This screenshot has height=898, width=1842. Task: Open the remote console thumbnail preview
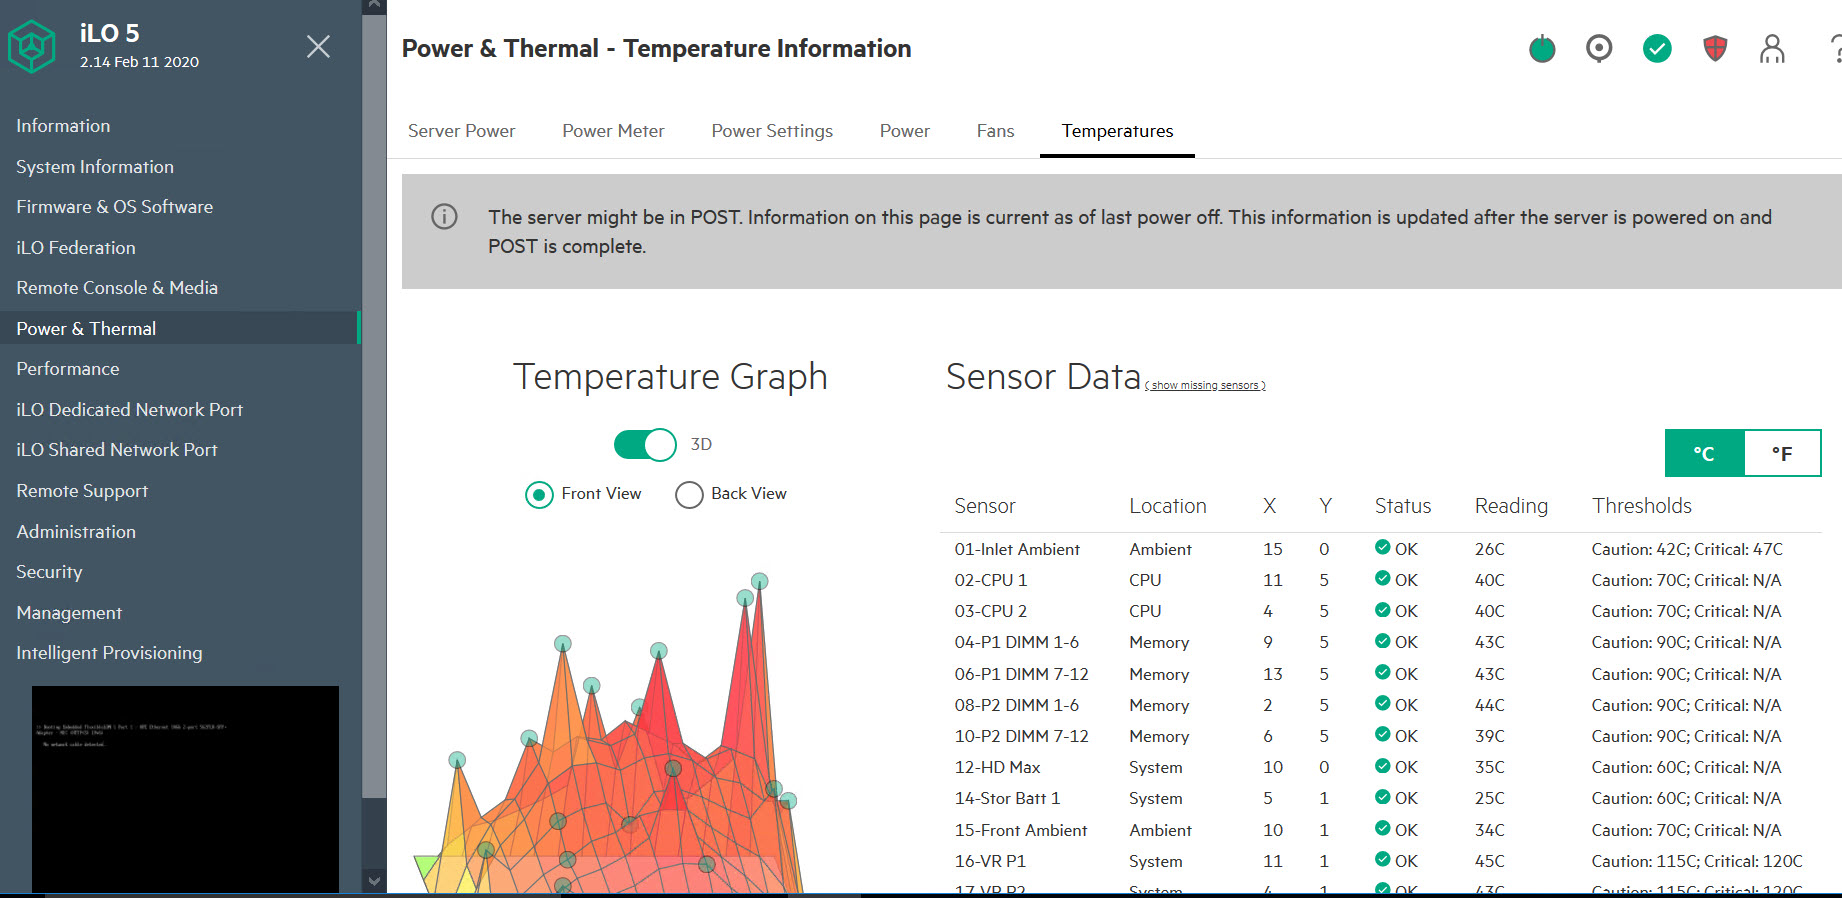[185, 788]
